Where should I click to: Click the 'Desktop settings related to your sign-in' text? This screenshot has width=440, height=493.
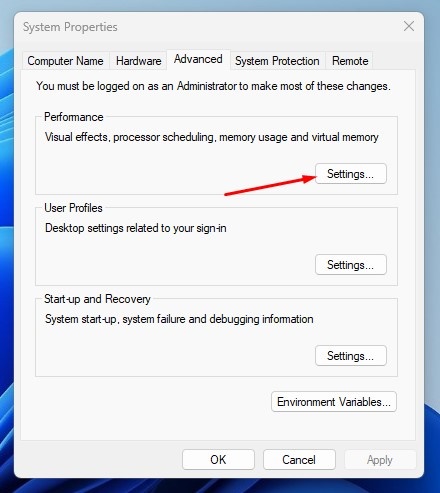136,228
